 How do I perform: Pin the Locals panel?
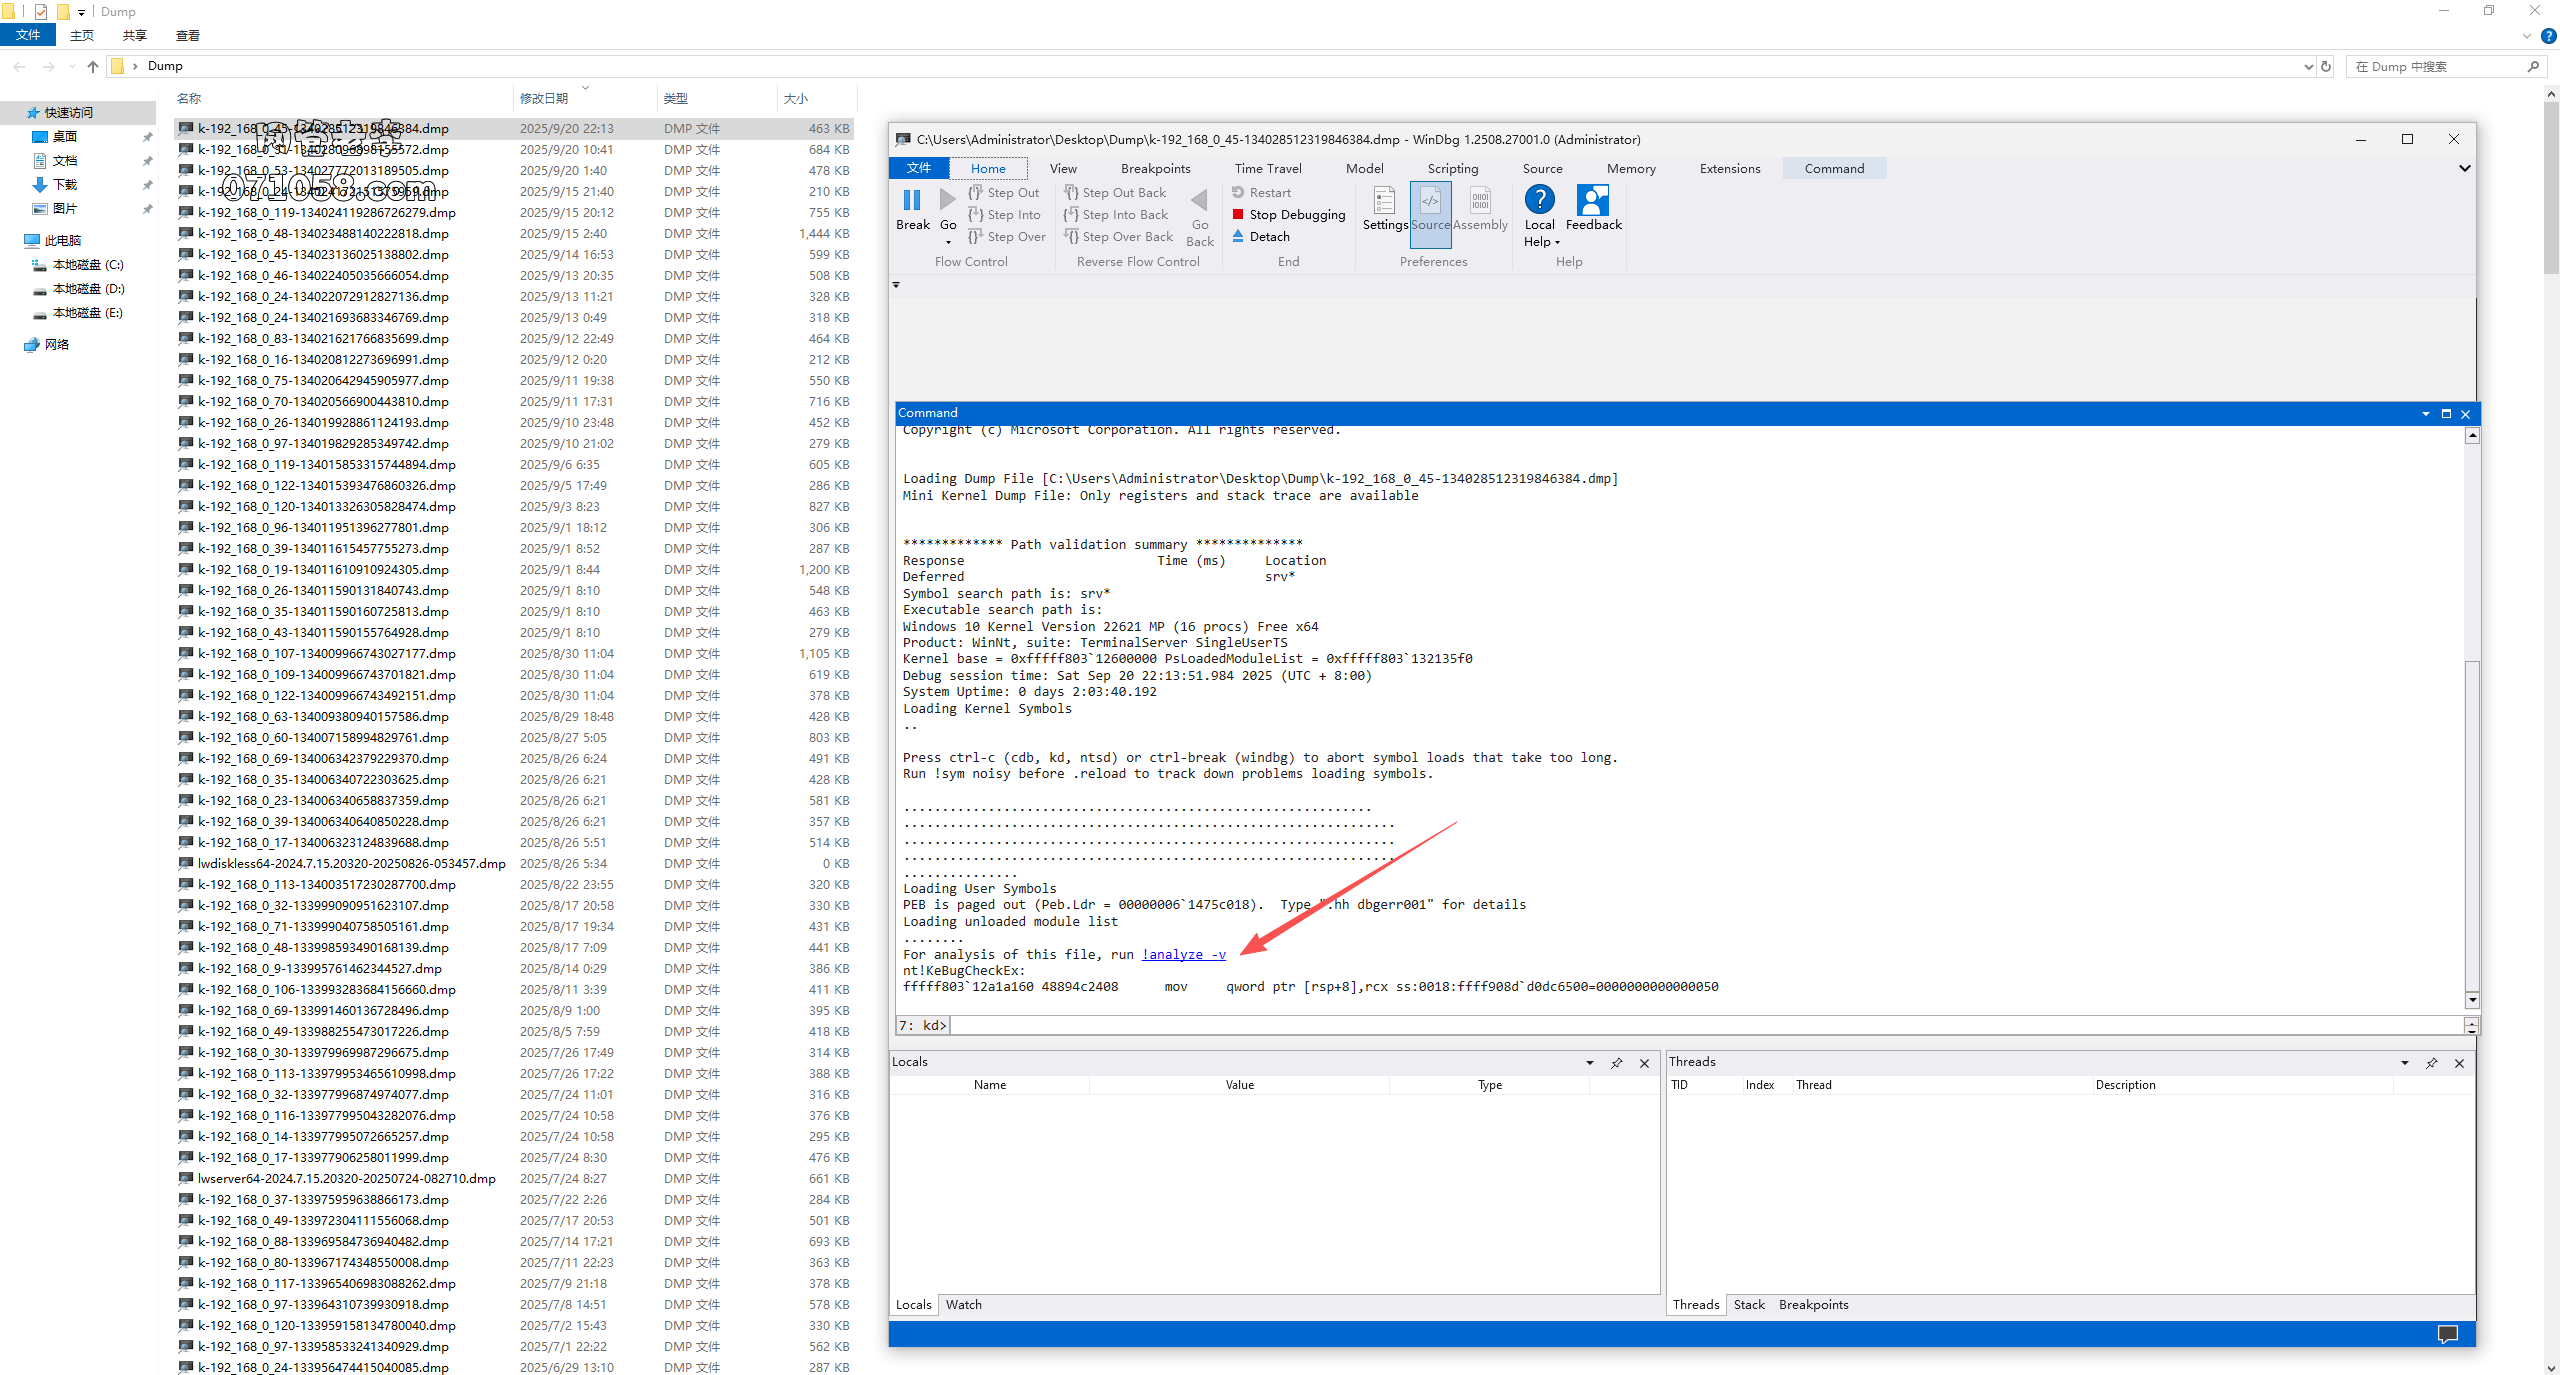click(x=1617, y=1063)
